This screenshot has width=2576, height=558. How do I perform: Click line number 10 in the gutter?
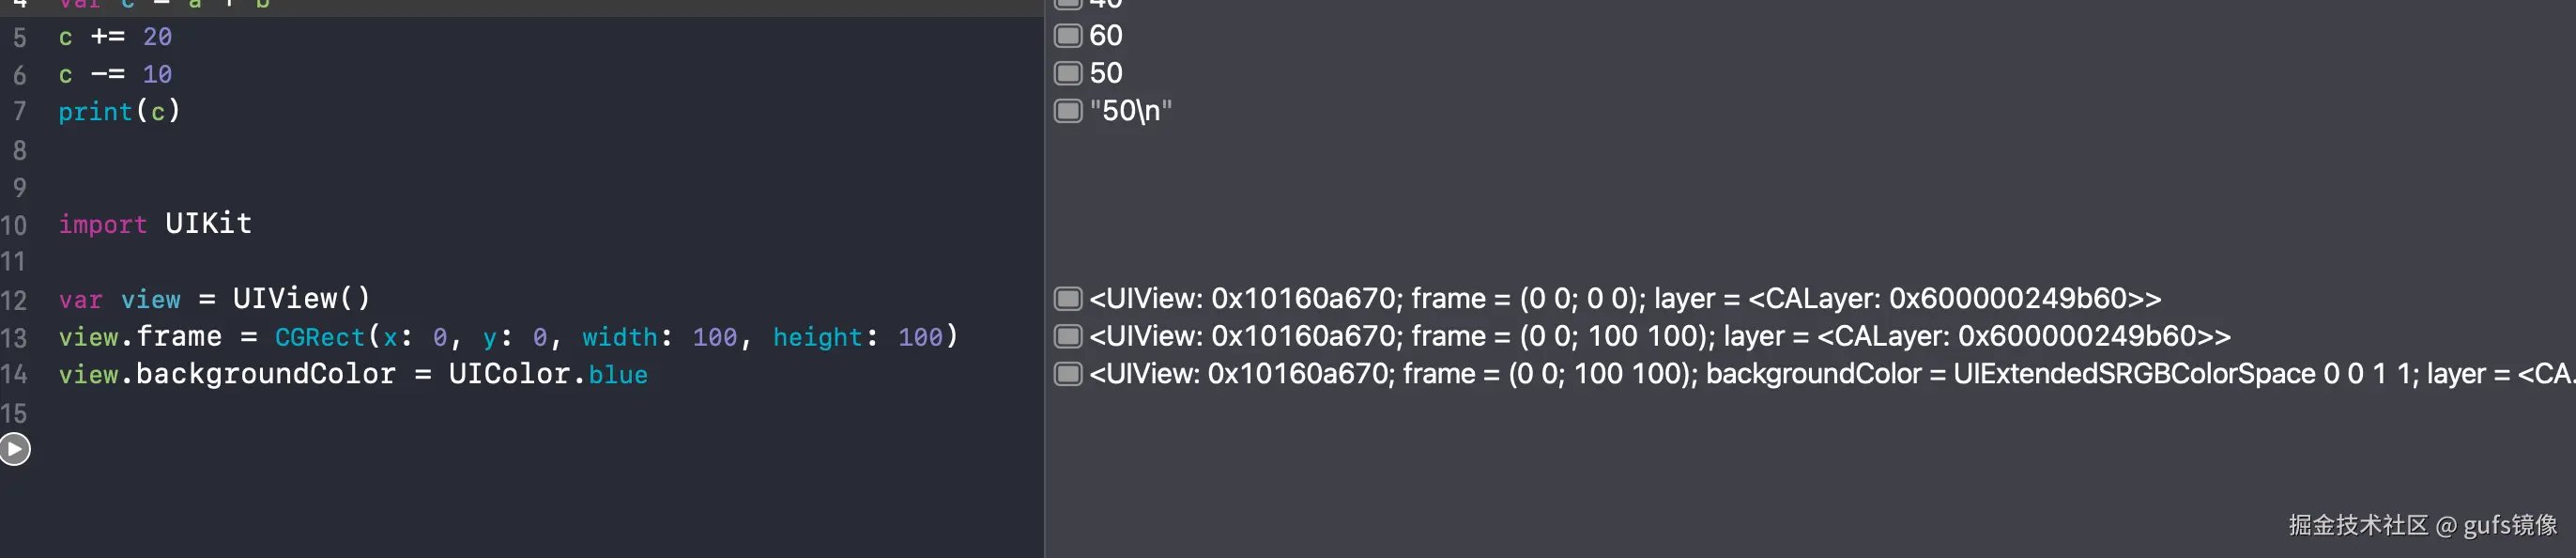pyautogui.click(x=14, y=224)
